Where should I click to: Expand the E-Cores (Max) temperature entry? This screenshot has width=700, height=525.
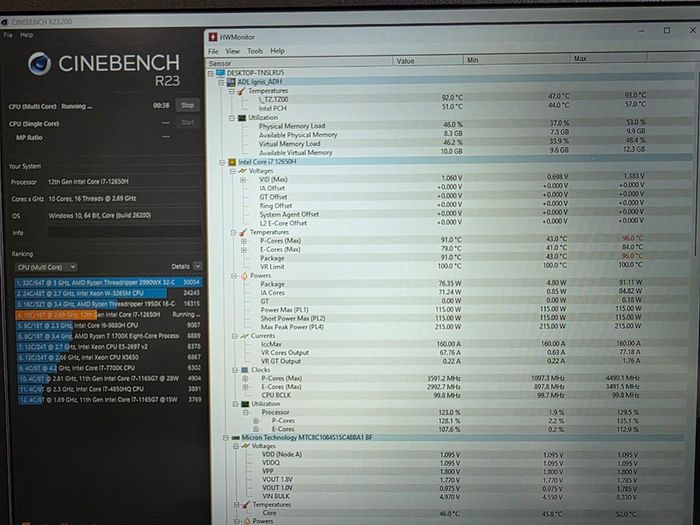coord(244,250)
